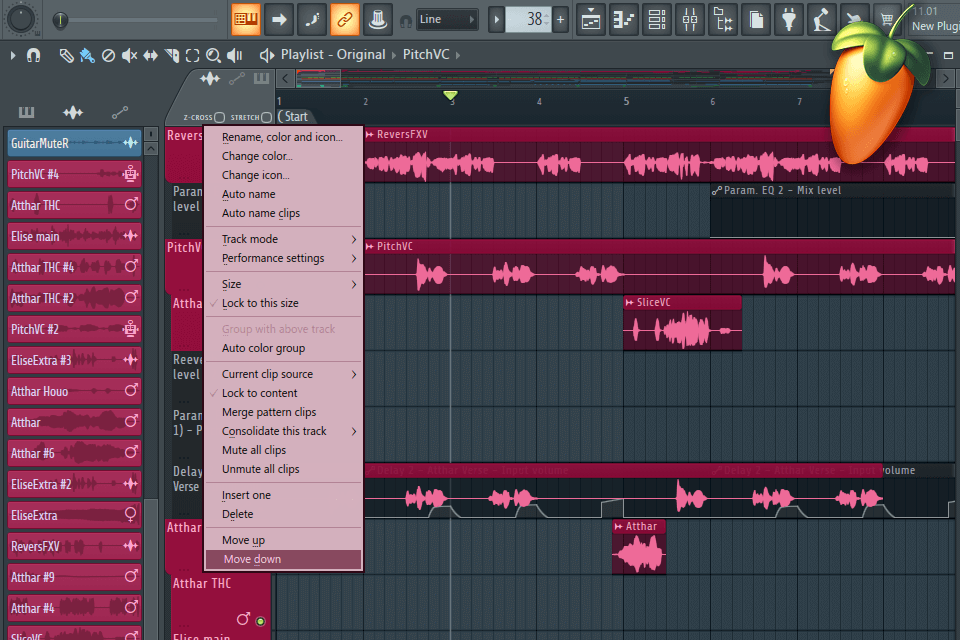Open the Browser tree view icon

click(723, 20)
